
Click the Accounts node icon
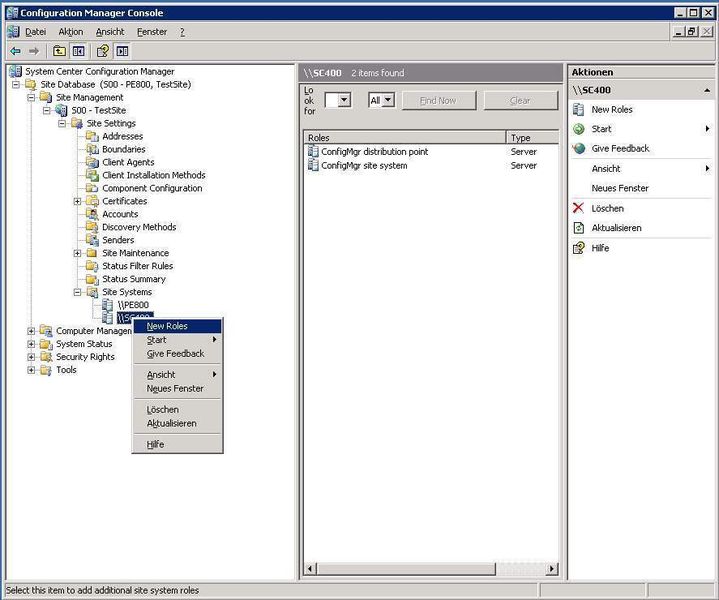[x=92, y=214]
